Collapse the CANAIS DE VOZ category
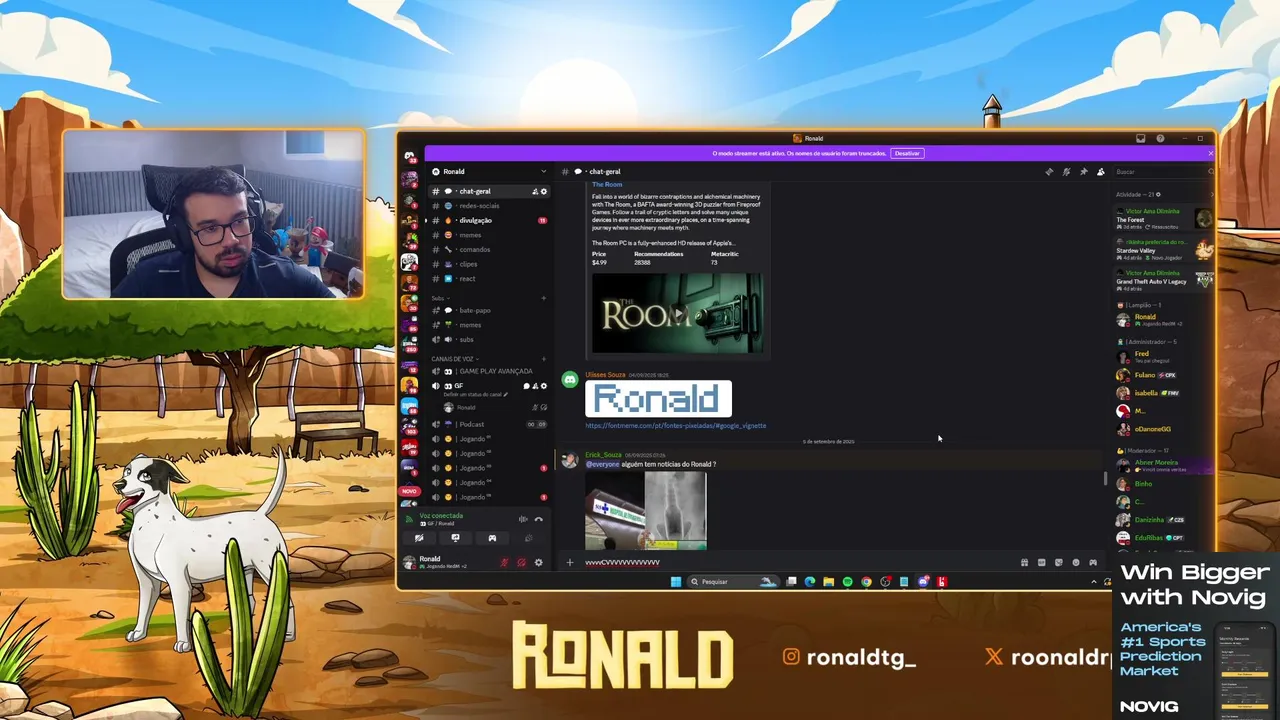 click(x=455, y=358)
